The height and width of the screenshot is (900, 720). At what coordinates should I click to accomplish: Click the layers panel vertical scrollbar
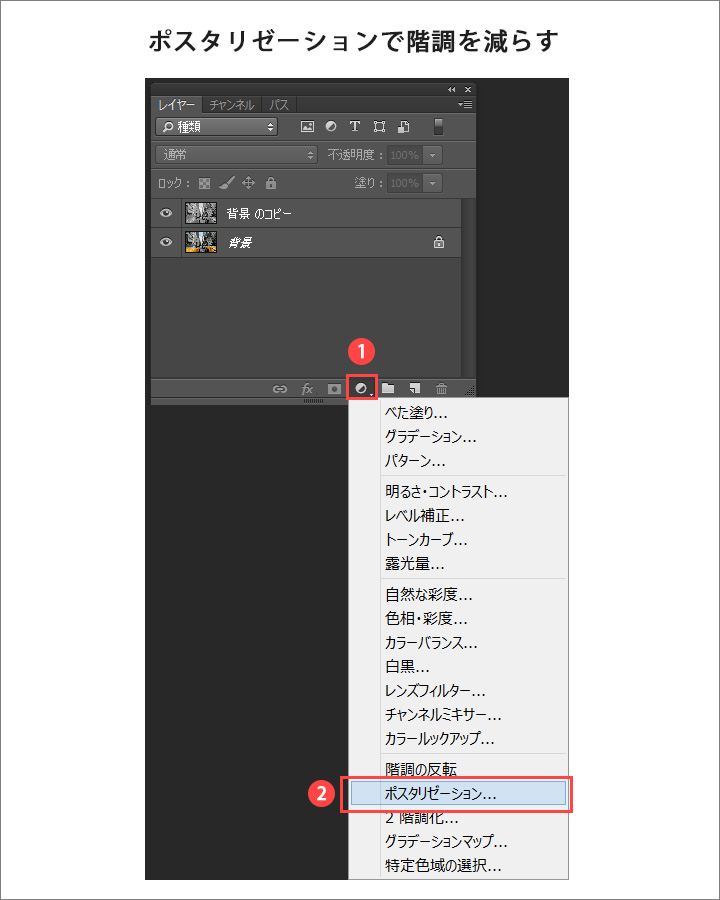(469, 288)
